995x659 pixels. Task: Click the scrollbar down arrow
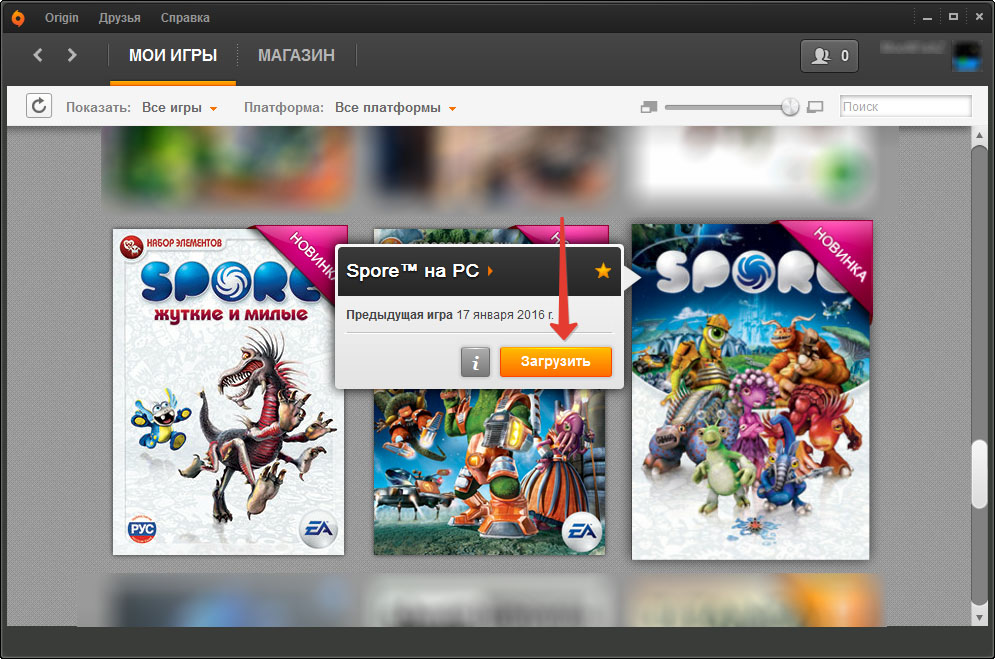[x=980, y=617]
